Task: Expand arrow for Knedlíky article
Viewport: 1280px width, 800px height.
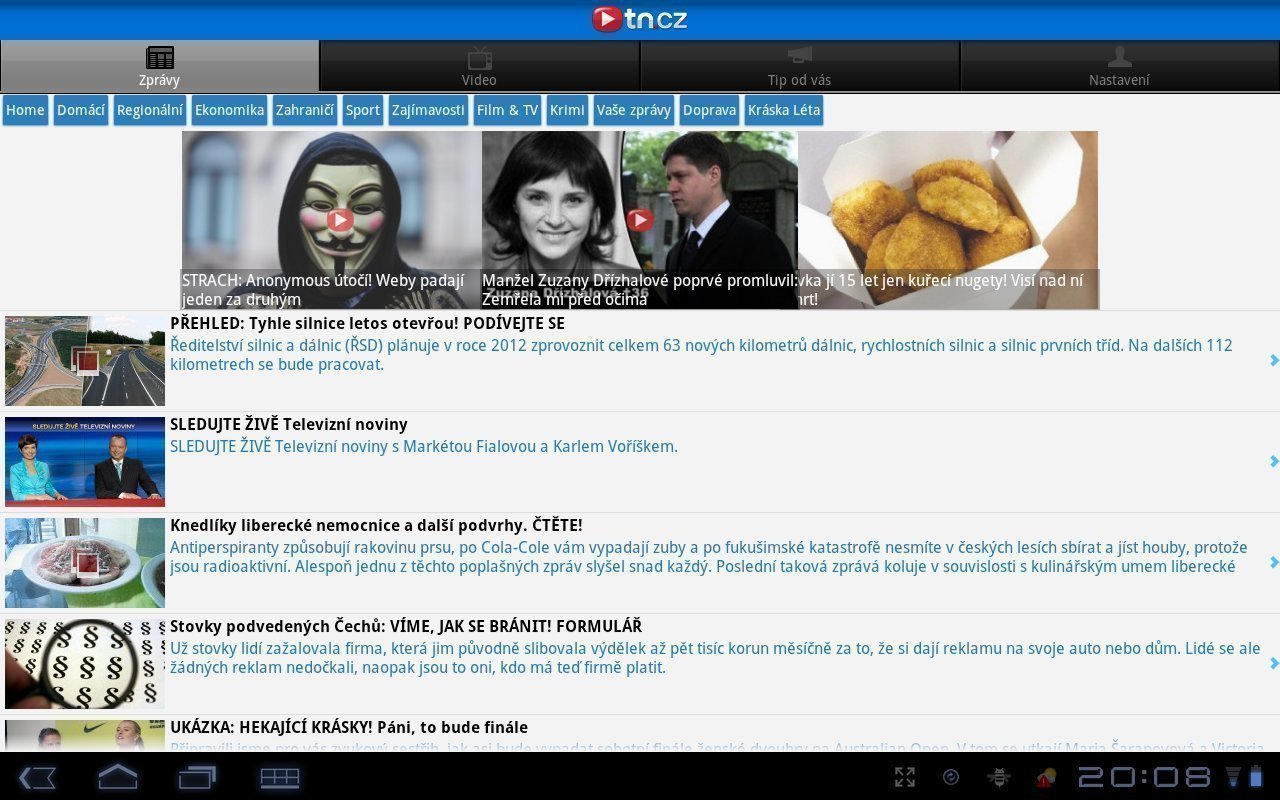Action: 1274,562
